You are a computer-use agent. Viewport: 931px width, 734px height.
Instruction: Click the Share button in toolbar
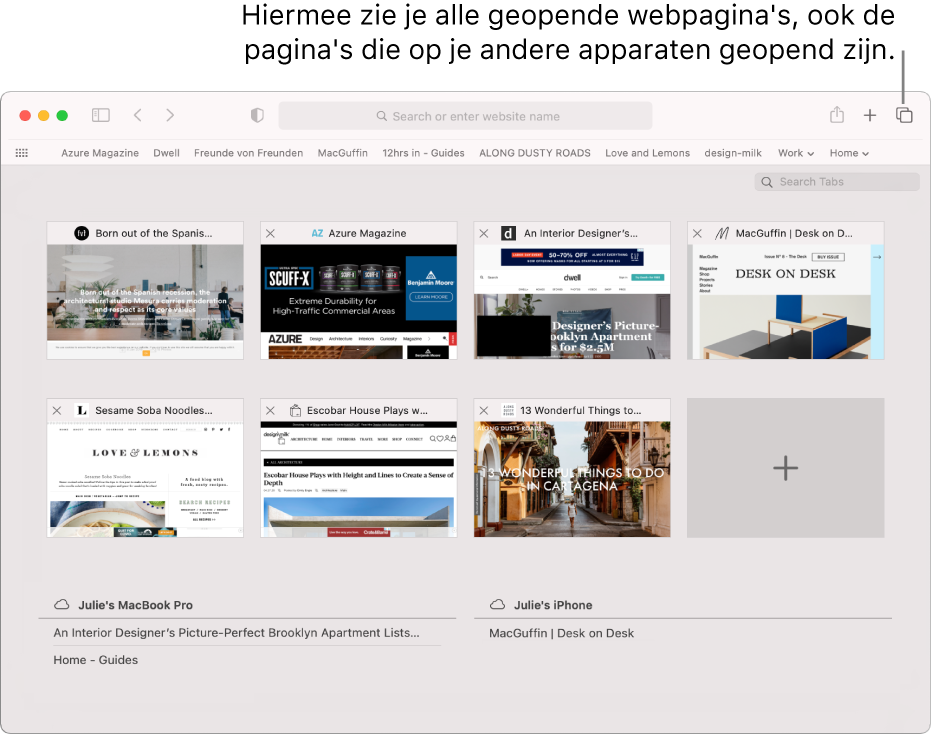[x=837, y=115]
